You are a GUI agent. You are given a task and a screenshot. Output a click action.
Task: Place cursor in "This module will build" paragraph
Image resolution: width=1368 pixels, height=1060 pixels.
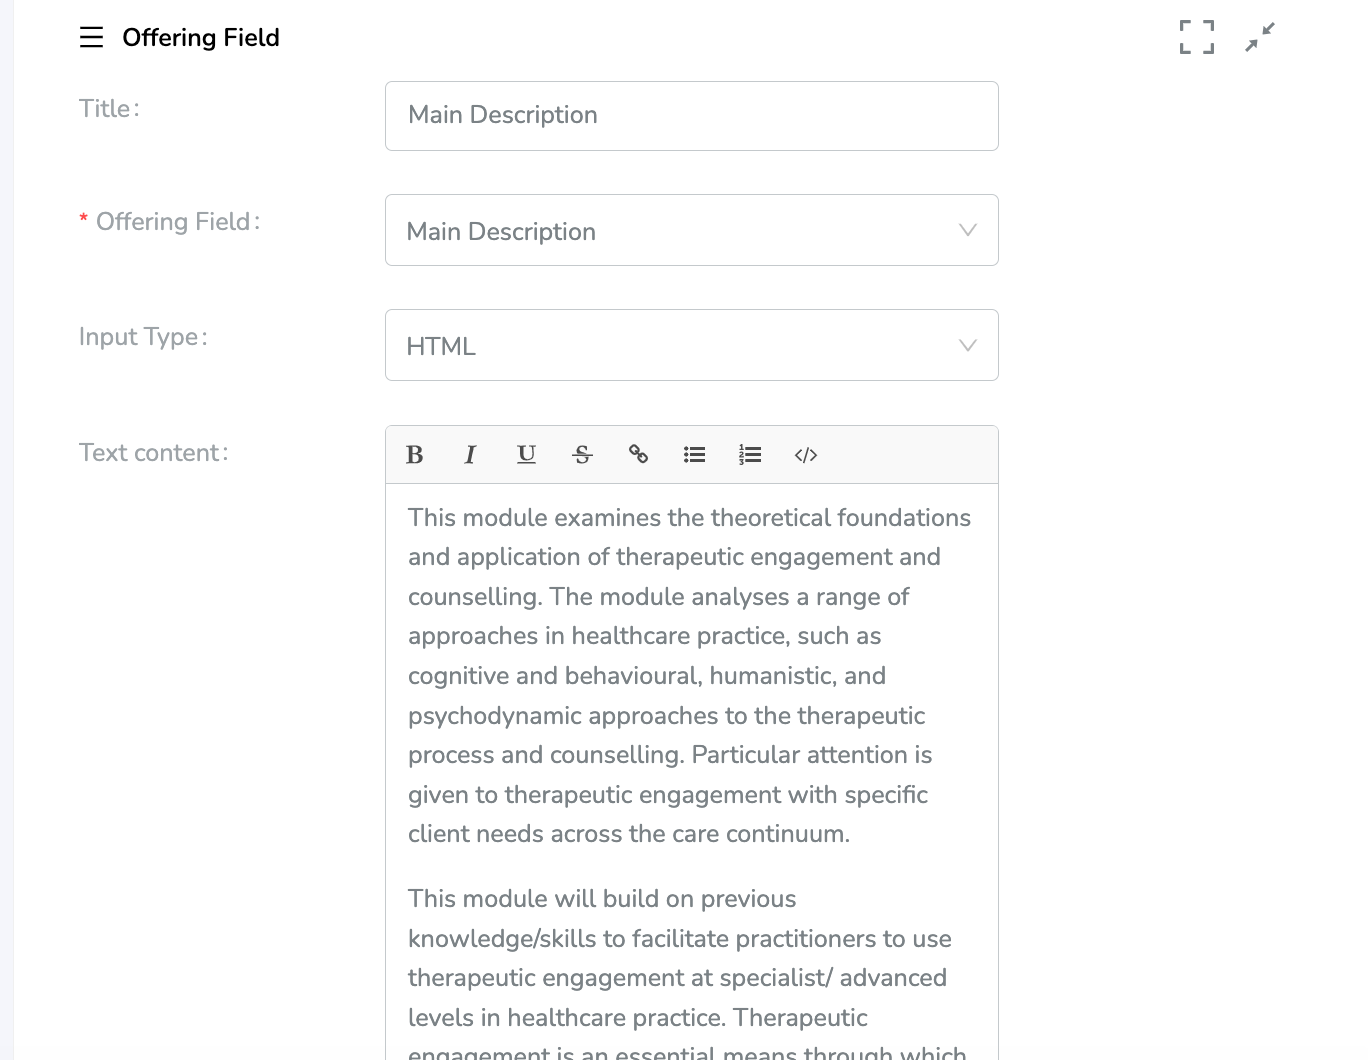pyautogui.click(x=680, y=958)
